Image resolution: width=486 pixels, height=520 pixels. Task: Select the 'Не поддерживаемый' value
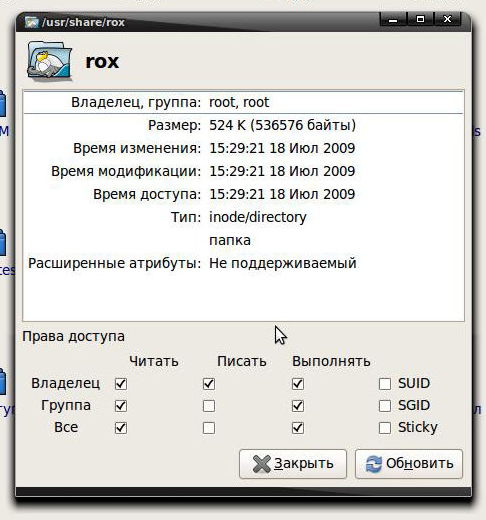coord(283,263)
